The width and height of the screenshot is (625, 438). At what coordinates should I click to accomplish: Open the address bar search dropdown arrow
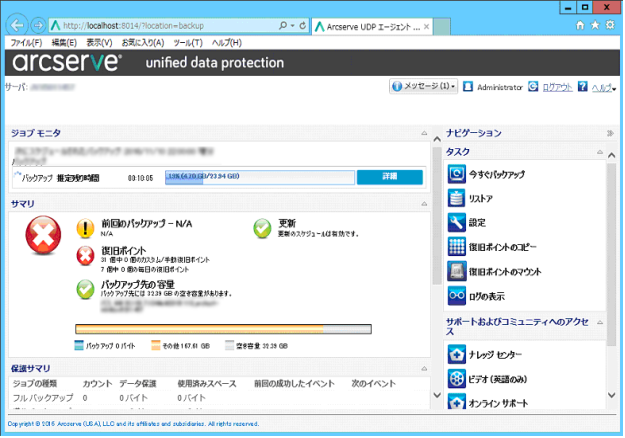click(x=293, y=26)
